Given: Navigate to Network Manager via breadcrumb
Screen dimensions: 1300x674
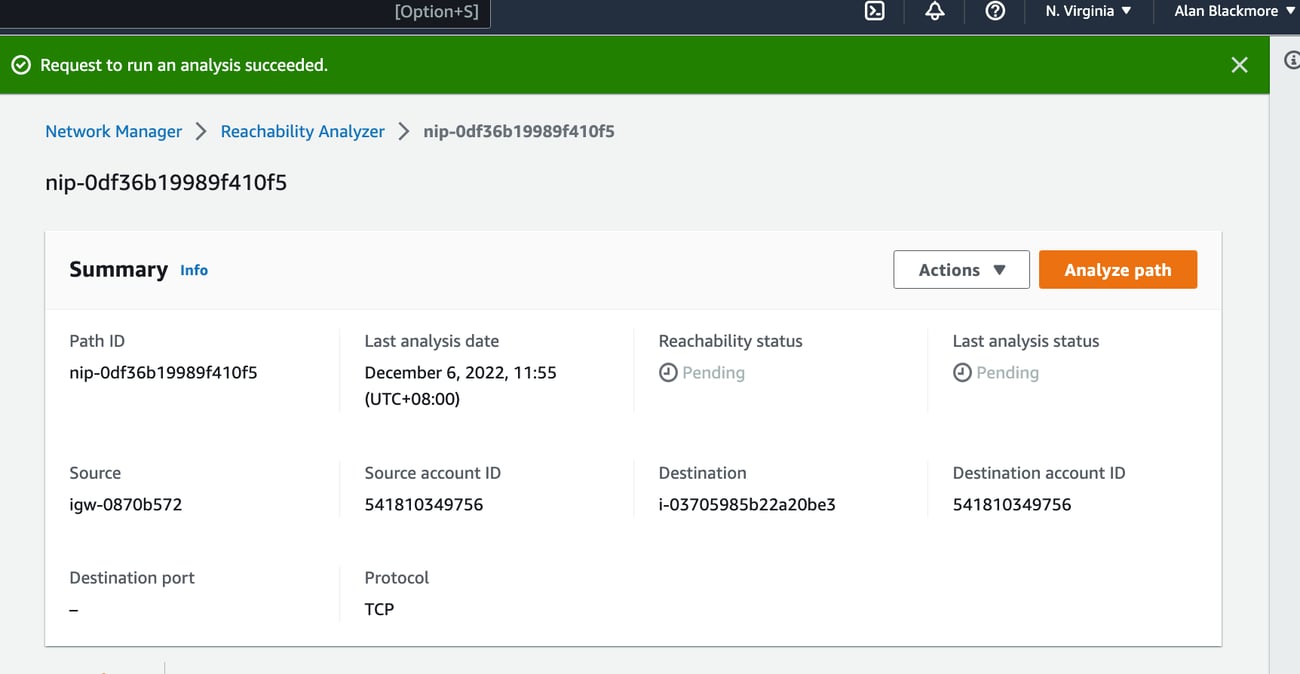Looking at the screenshot, I should (x=113, y=131).
